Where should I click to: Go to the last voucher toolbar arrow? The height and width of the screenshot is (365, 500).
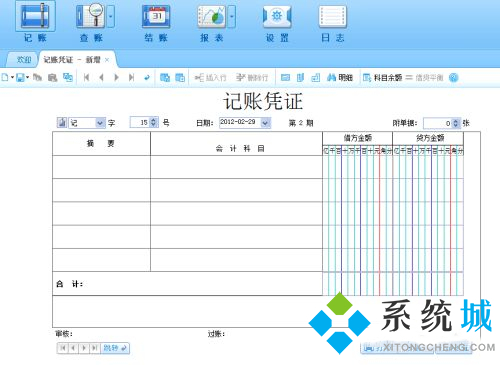131,78
